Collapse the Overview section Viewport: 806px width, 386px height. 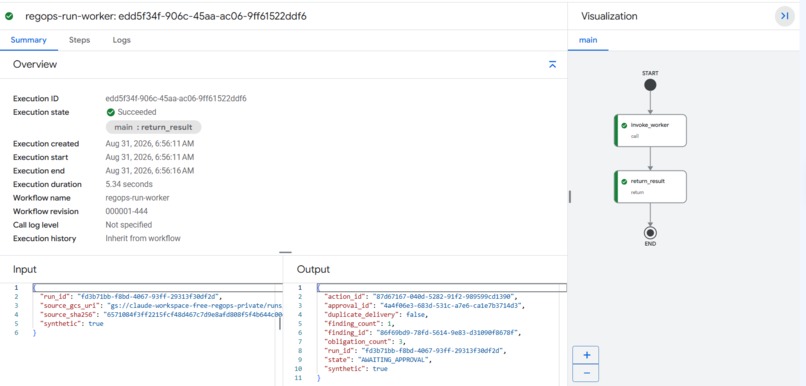click(x=553, y=65)
